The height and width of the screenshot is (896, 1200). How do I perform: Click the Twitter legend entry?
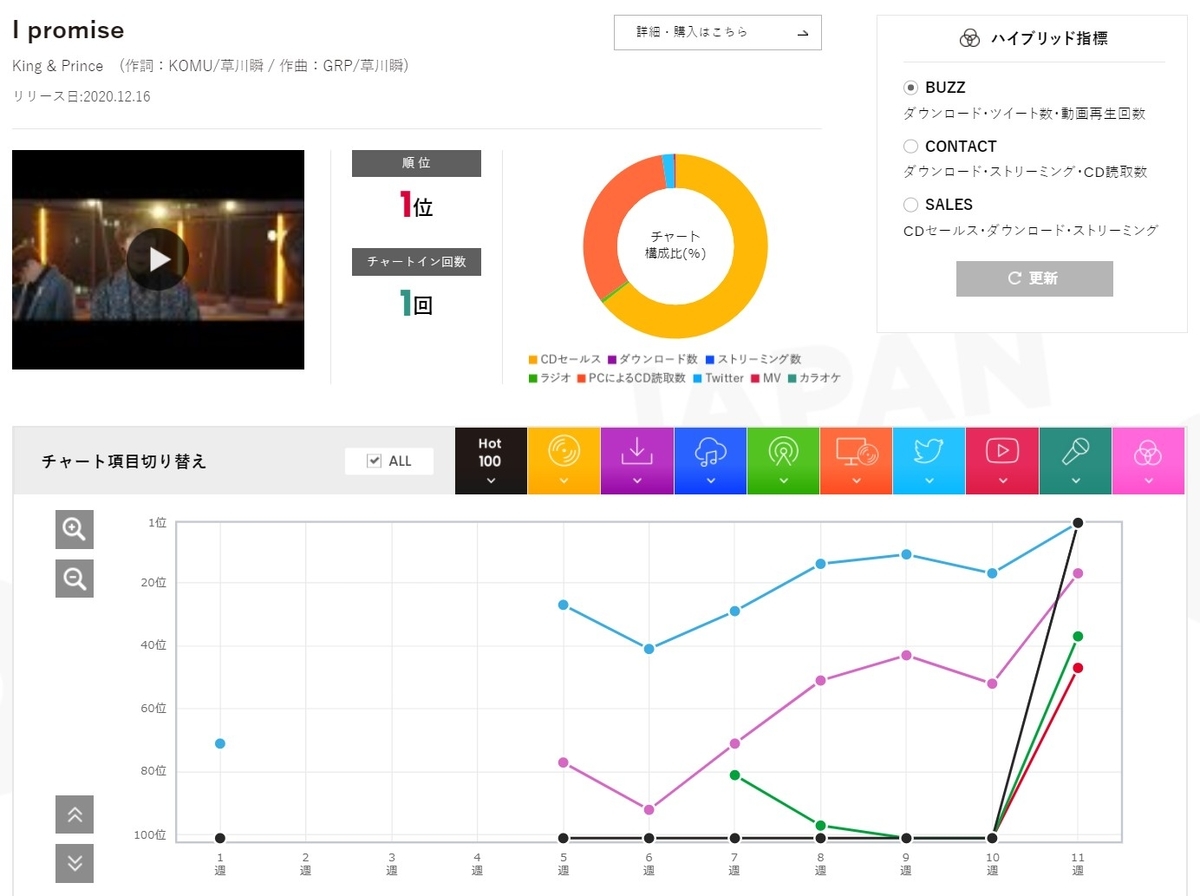pos(717,378)
